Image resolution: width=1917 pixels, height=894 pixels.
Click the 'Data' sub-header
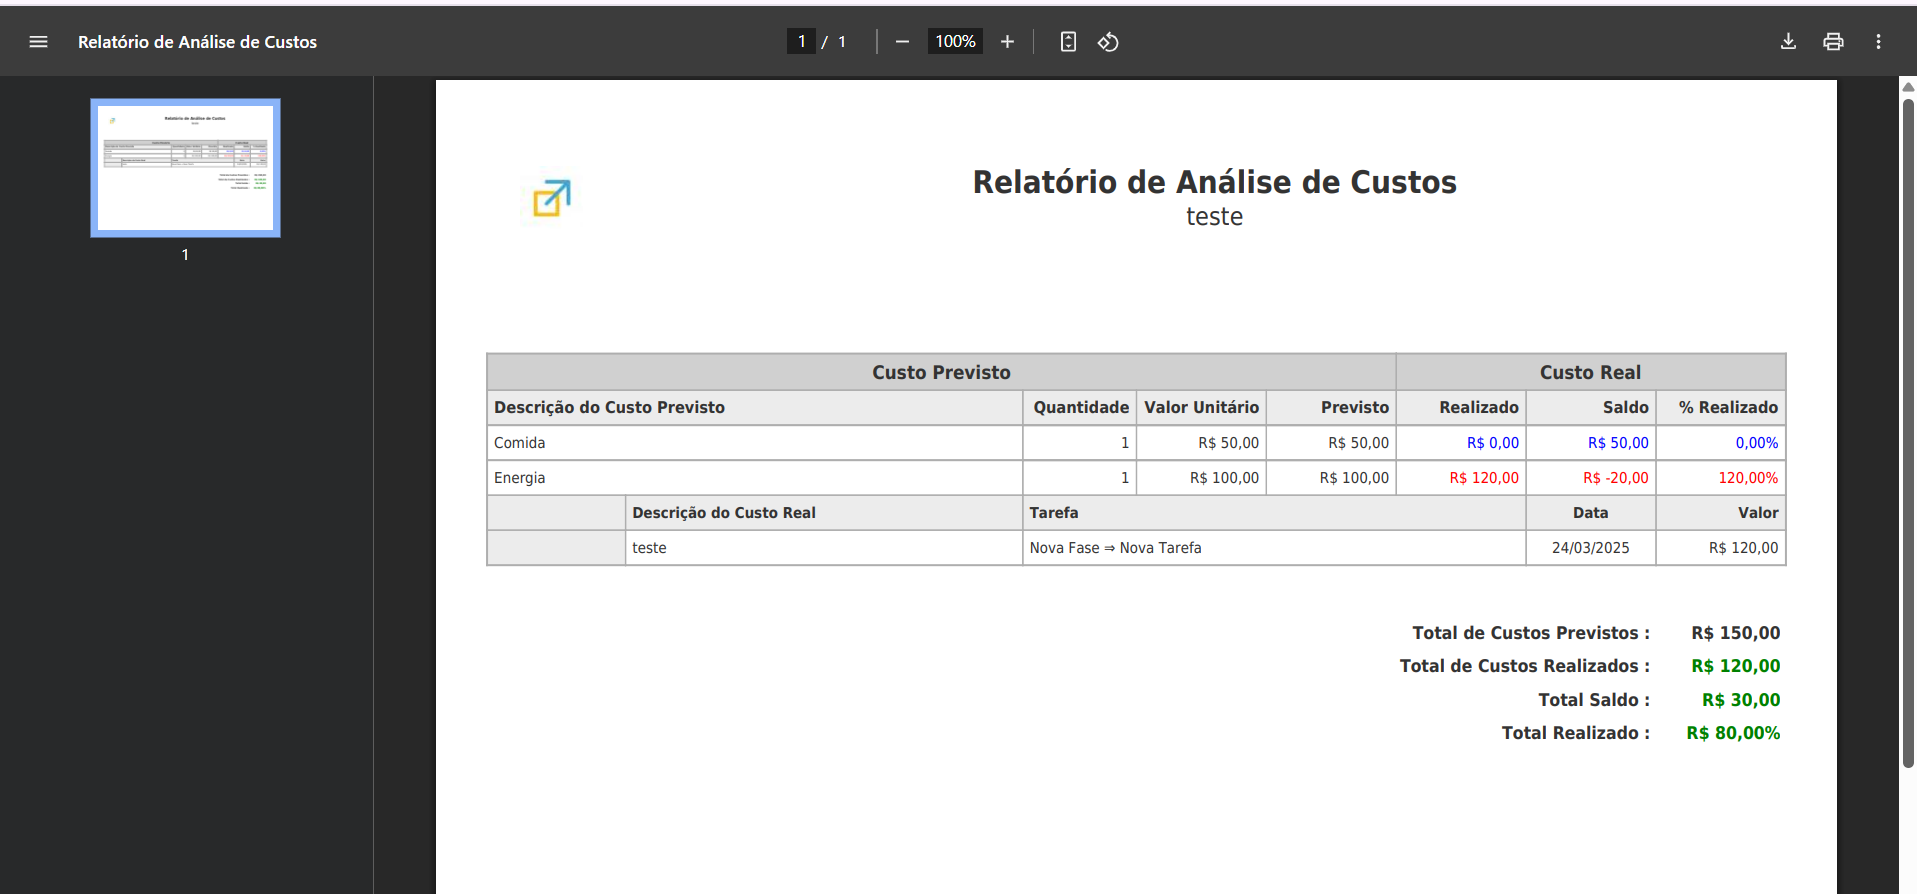click(1591, 513)
